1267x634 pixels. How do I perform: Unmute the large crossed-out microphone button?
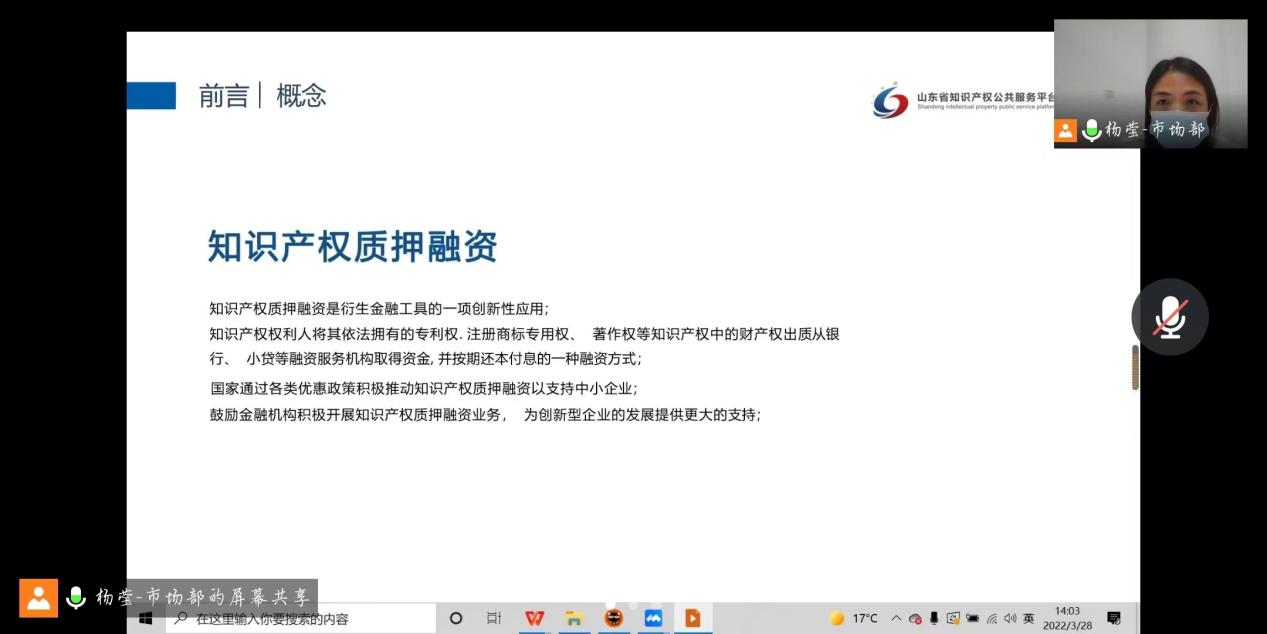point(1169,316)
